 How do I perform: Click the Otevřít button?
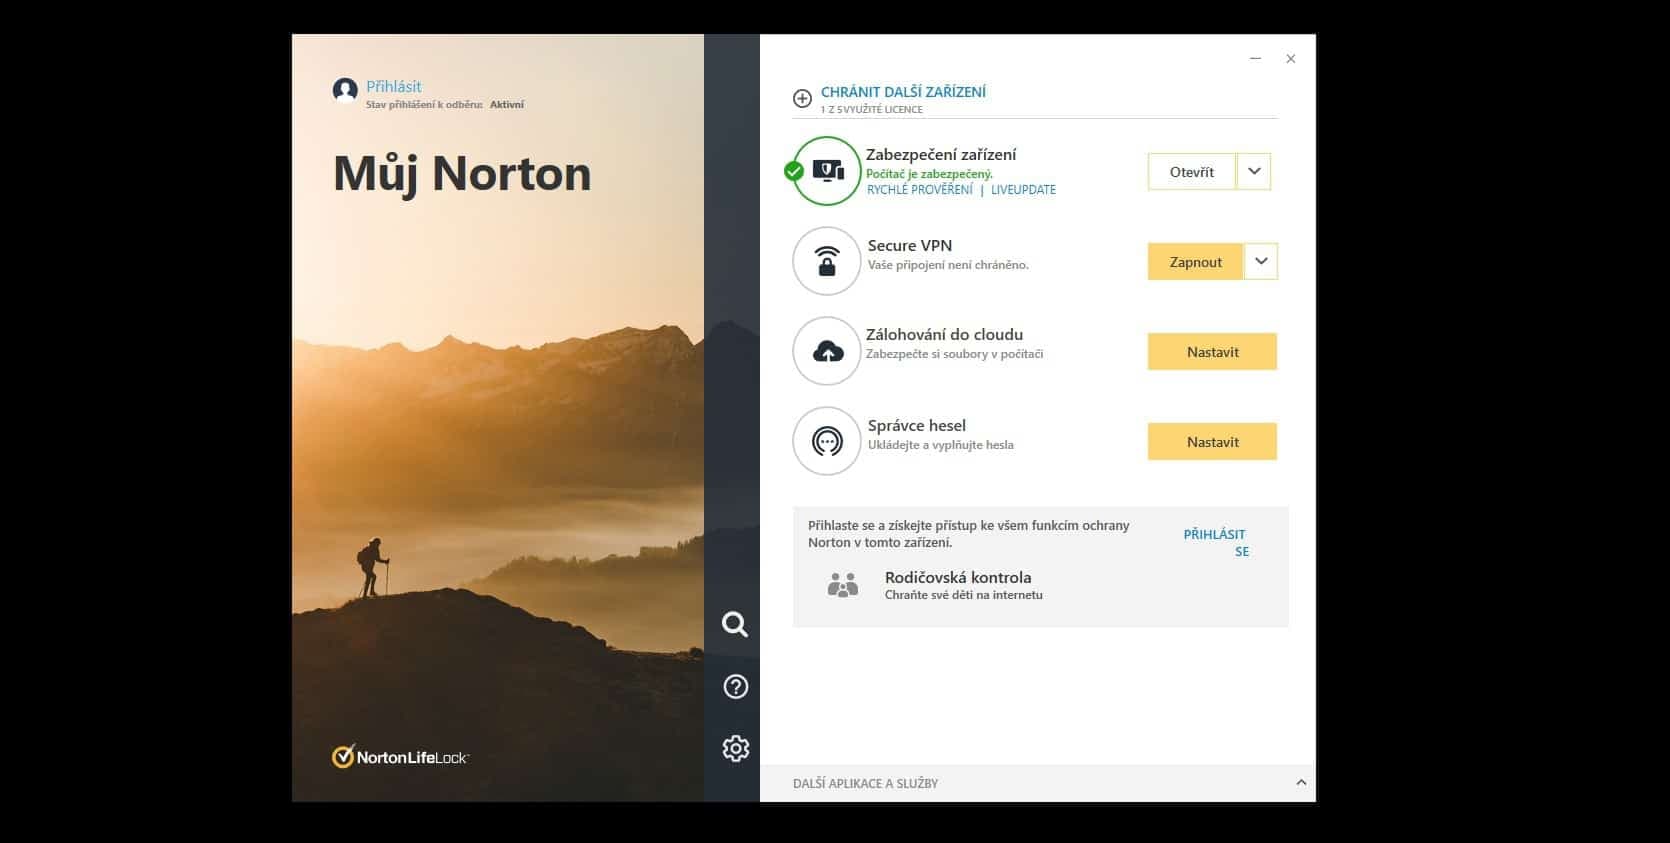(1192, 171)
